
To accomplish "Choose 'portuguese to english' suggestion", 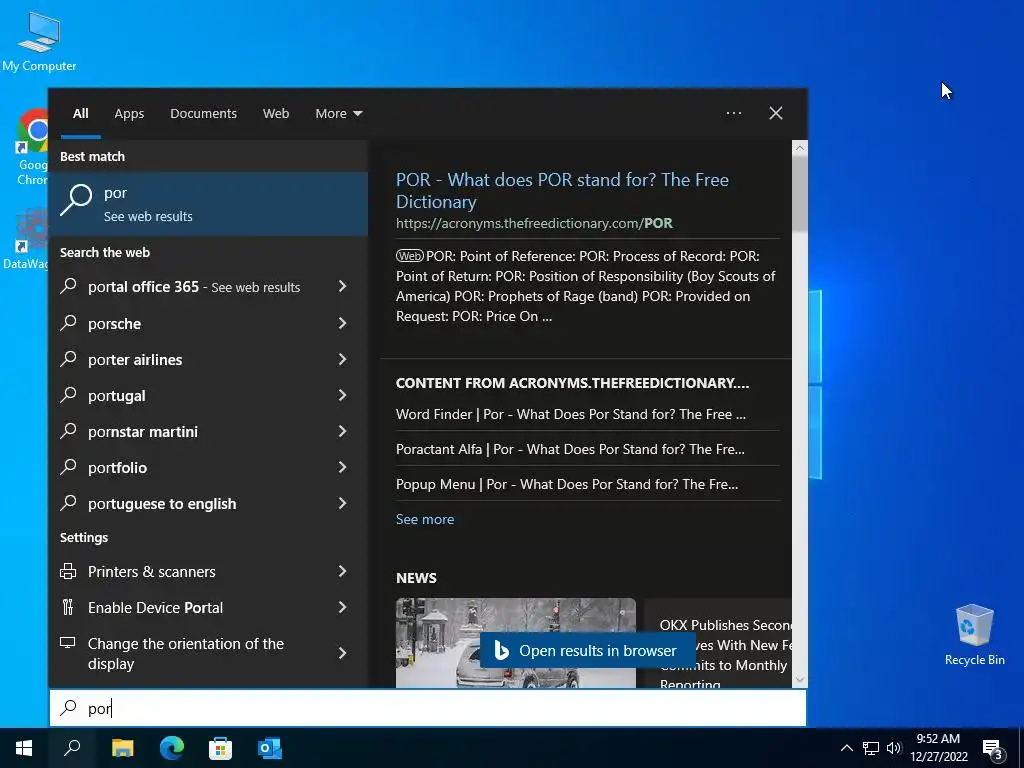I will pos(162,504).
